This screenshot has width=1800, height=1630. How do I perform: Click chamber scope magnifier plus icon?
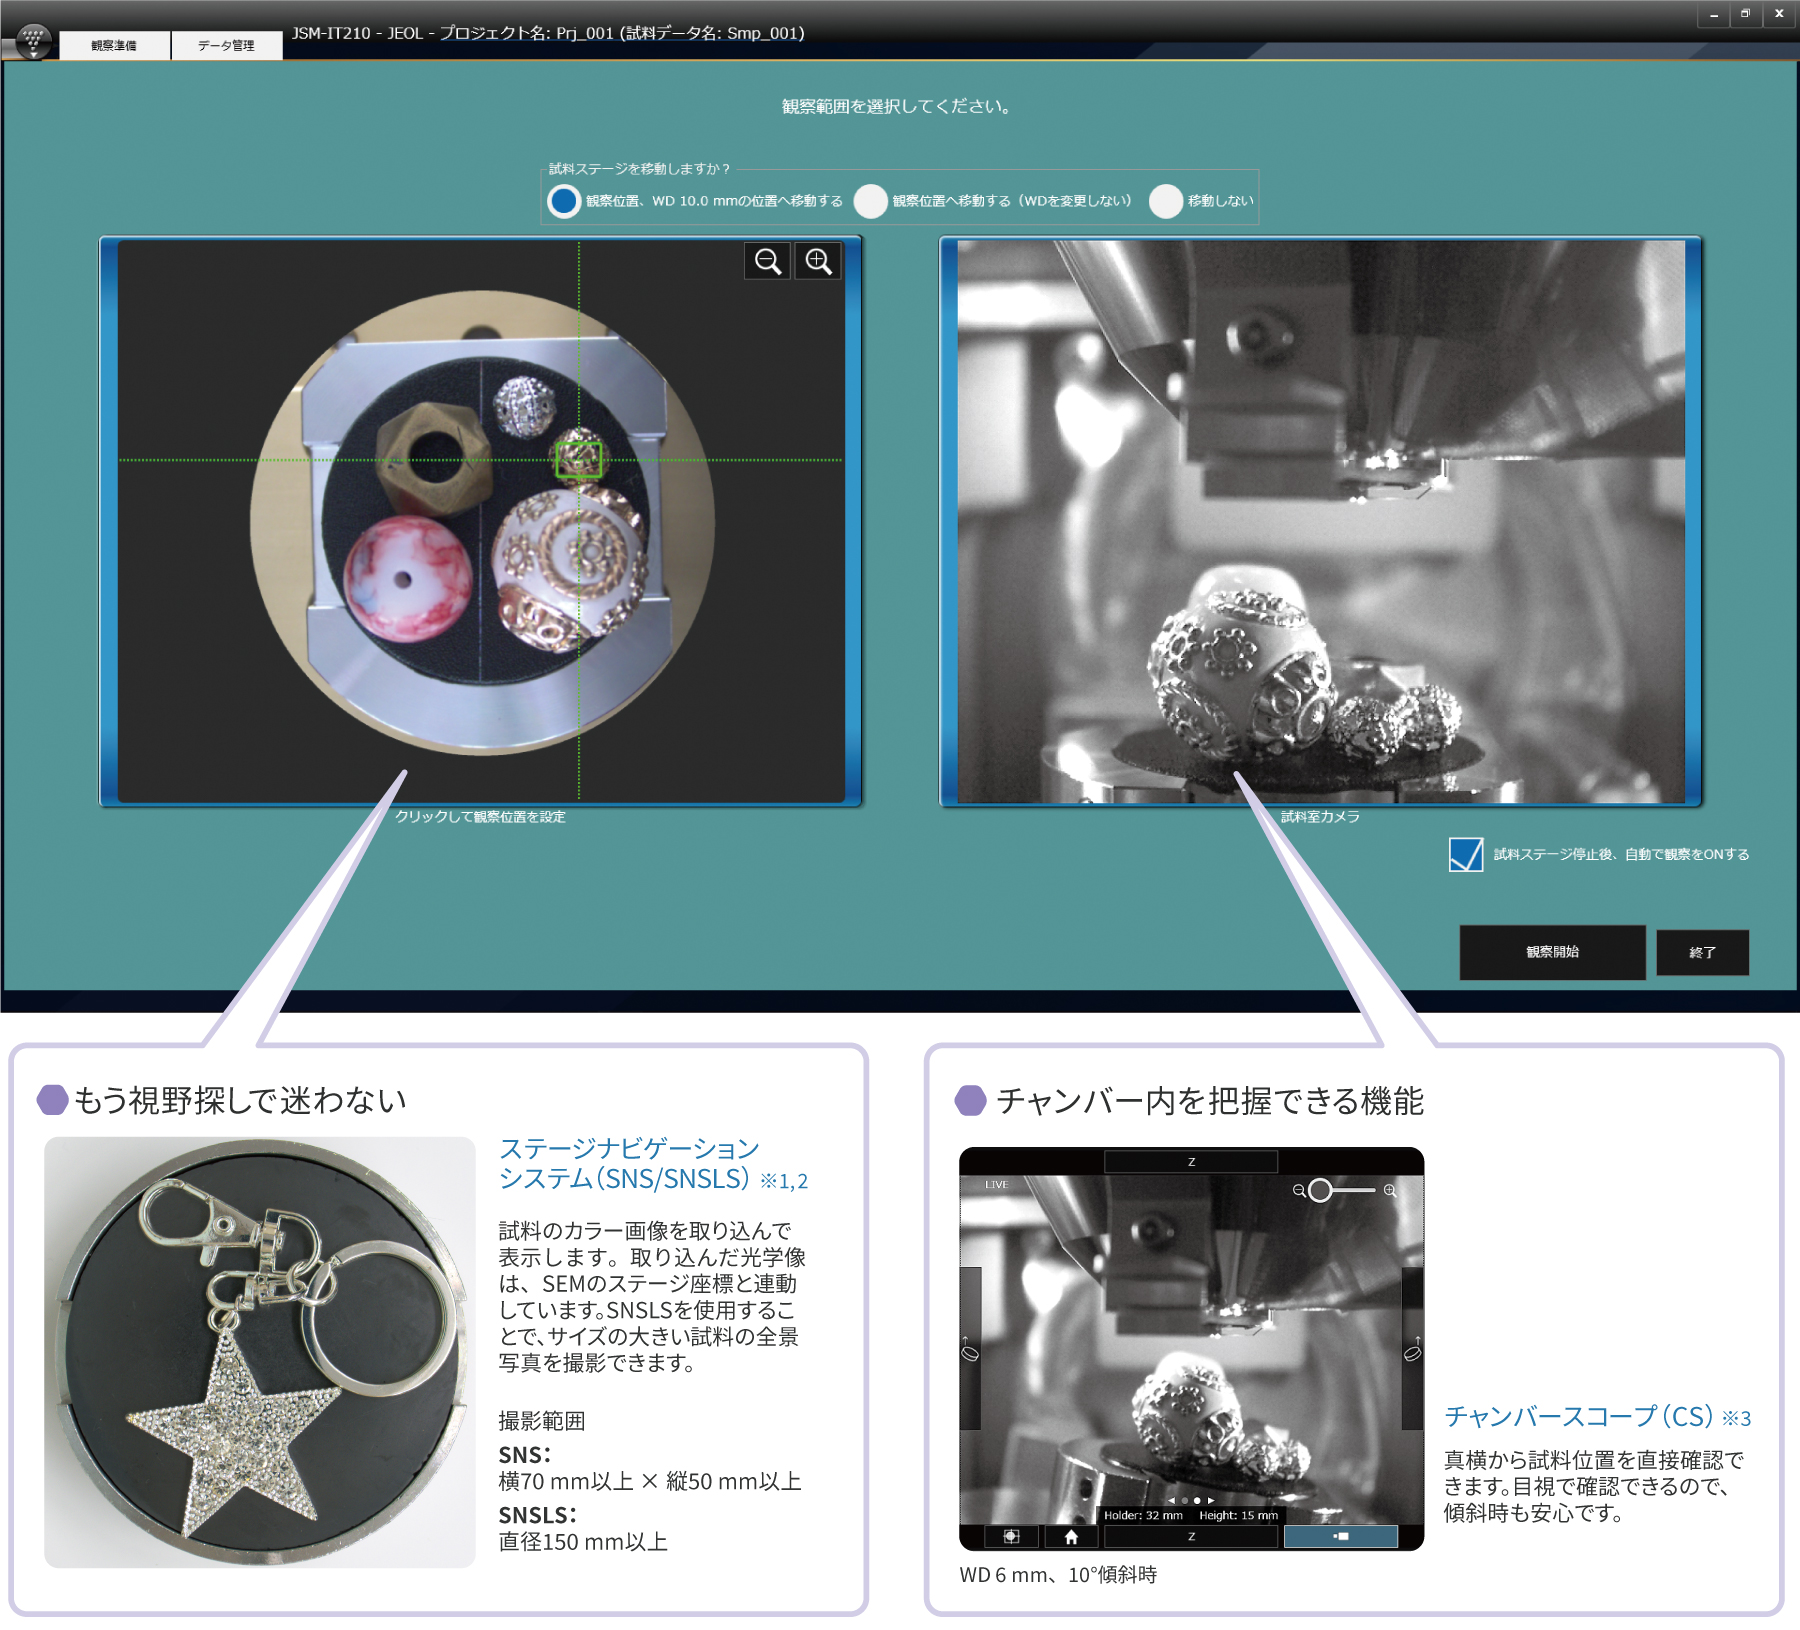pos(1389,1190)
